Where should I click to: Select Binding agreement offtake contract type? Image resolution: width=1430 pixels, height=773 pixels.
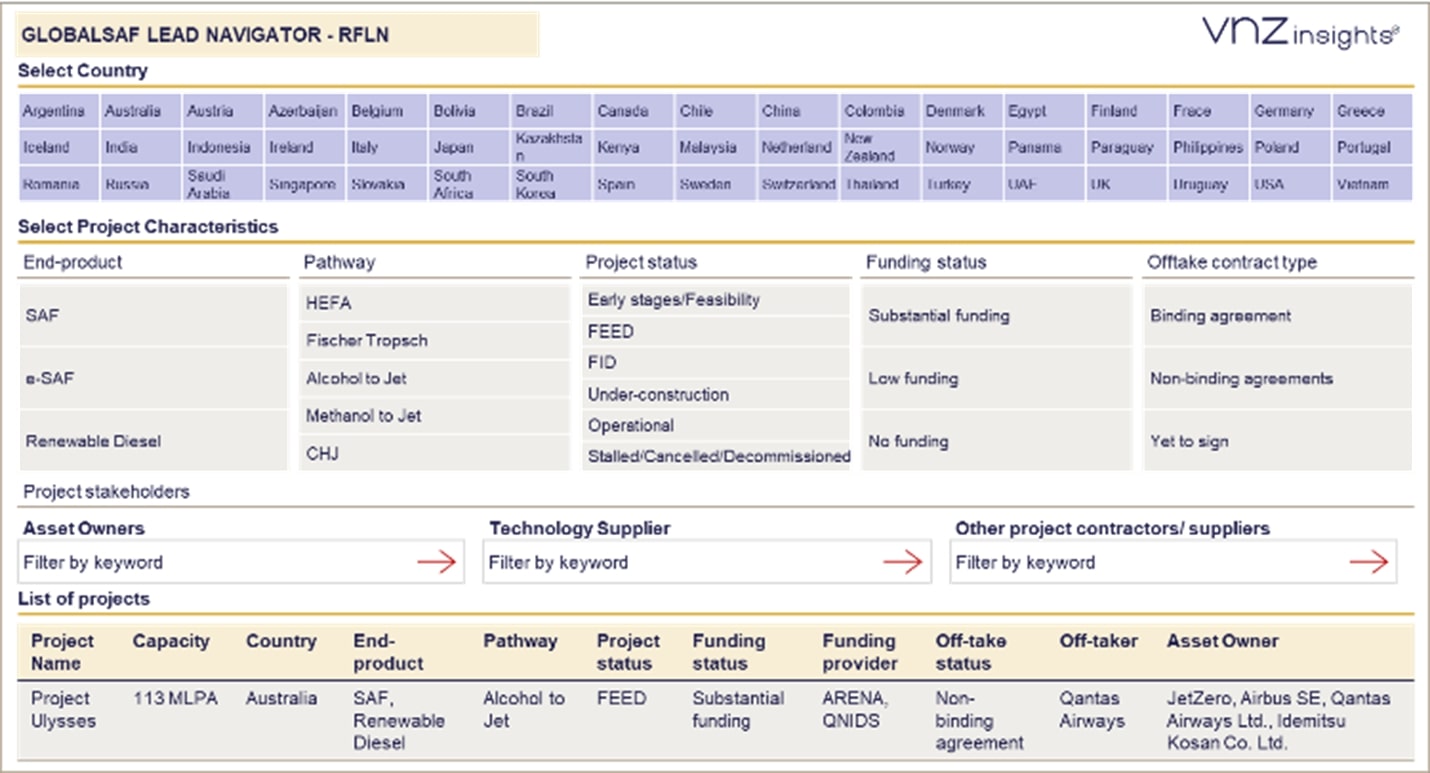[x=1277, y=315]
